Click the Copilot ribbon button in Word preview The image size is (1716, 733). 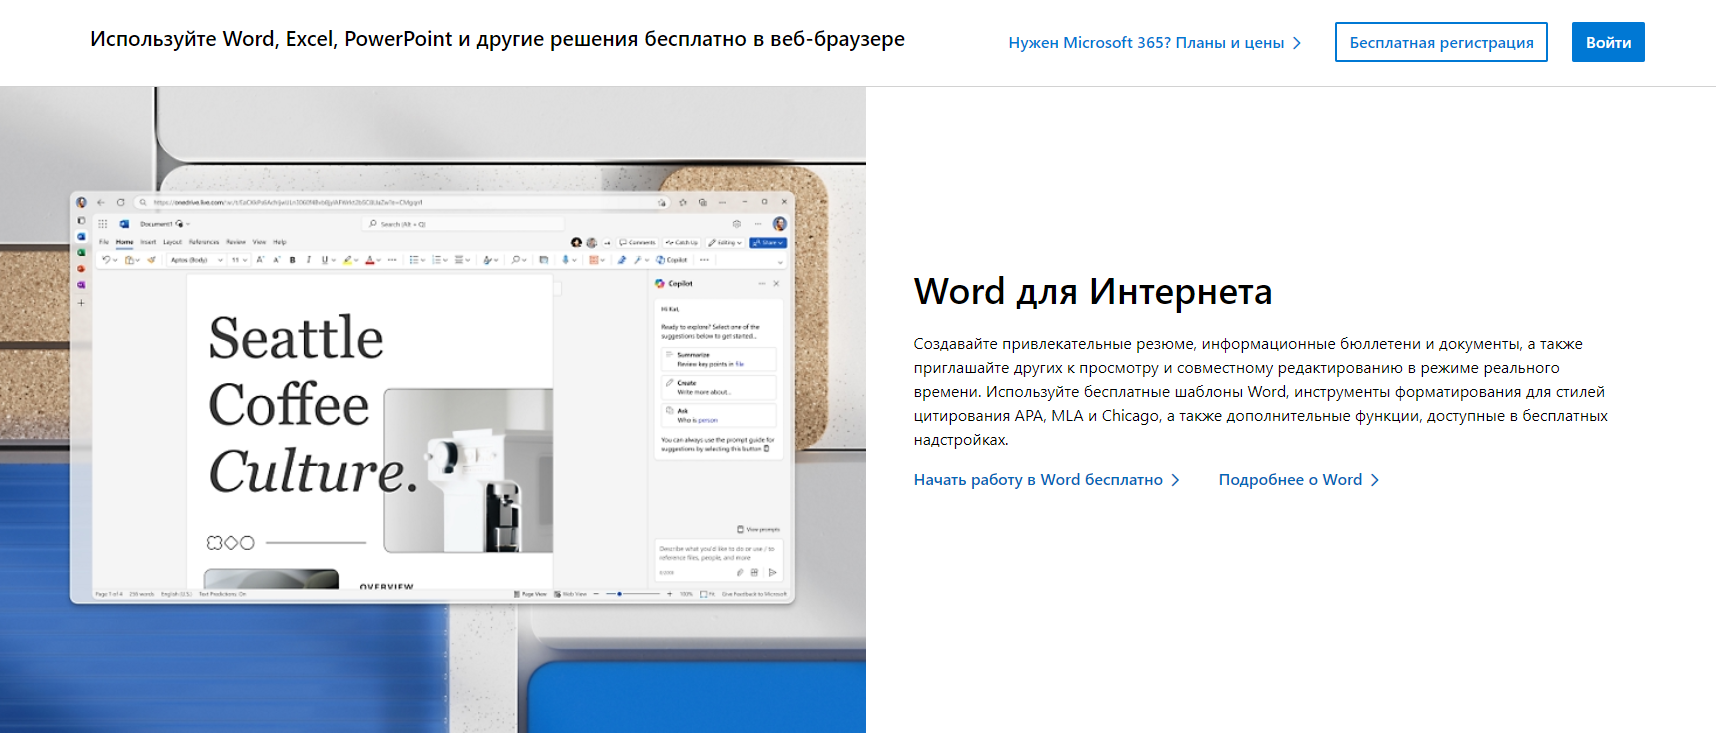[x=671, y=260]
